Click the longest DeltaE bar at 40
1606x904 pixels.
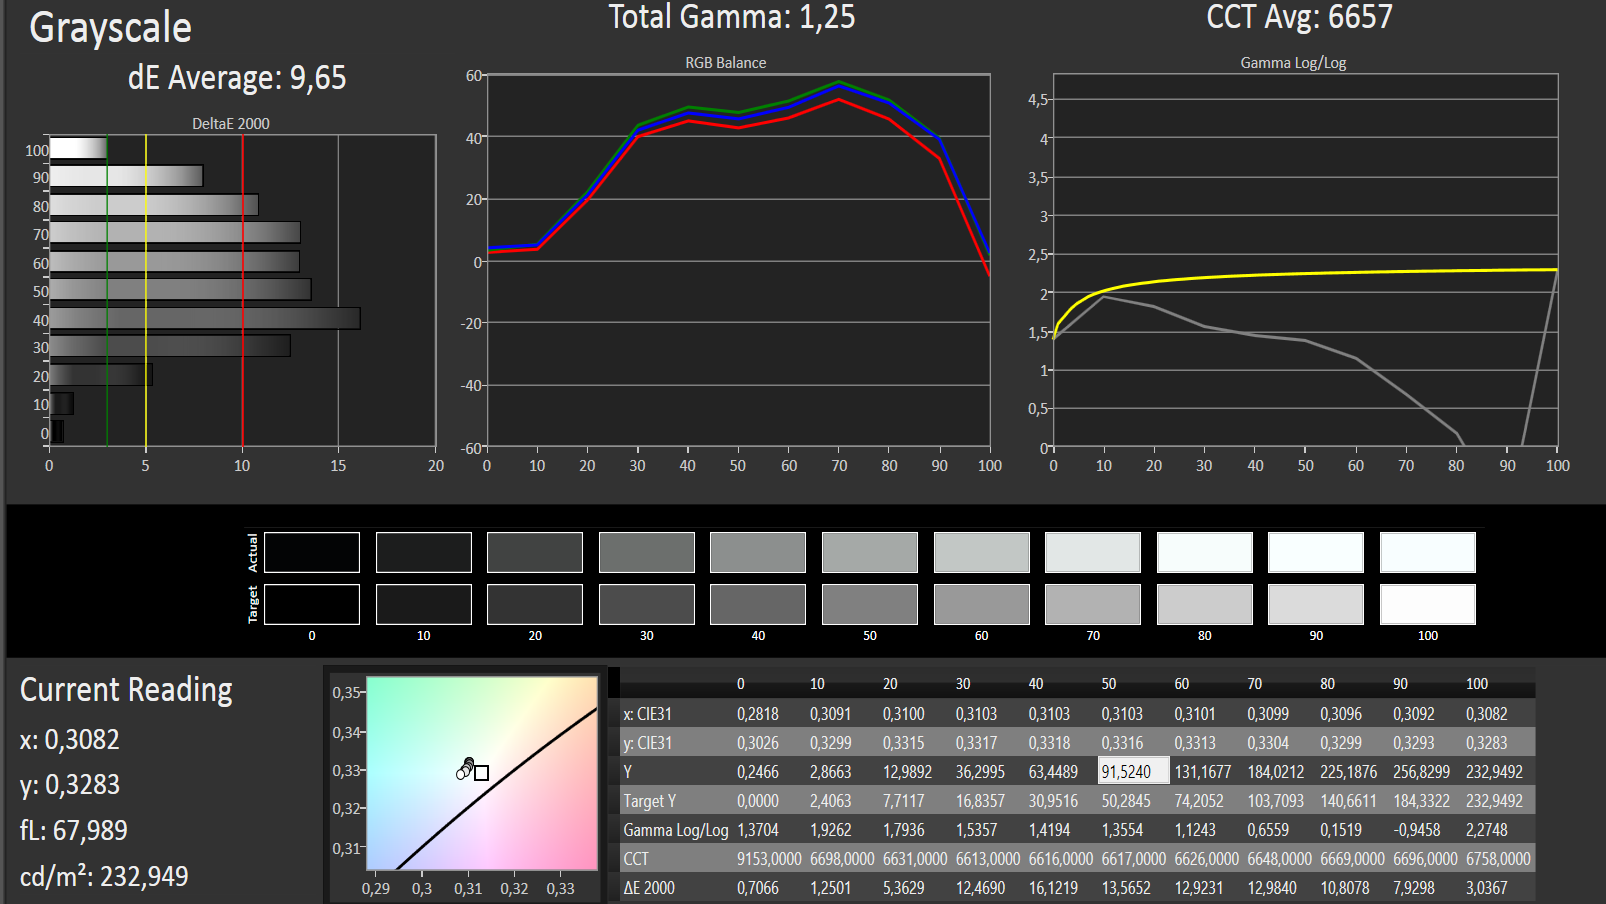(205, 319)
